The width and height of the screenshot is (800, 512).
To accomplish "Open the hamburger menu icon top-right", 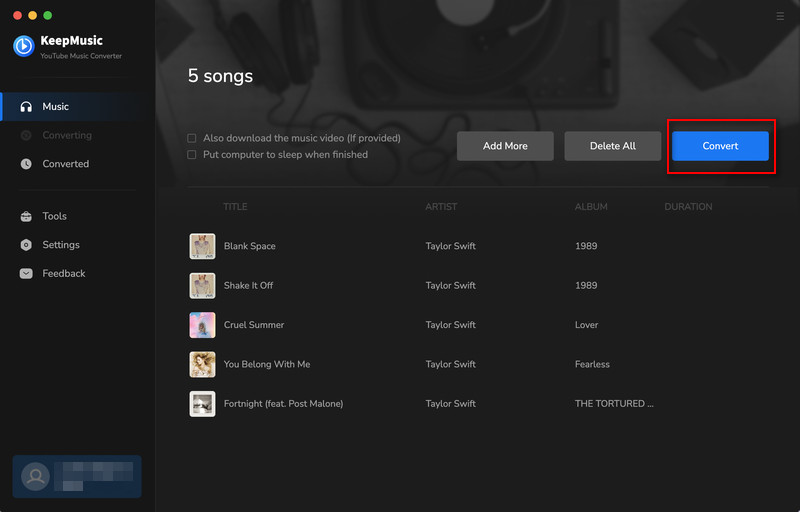I will (780, 16).
